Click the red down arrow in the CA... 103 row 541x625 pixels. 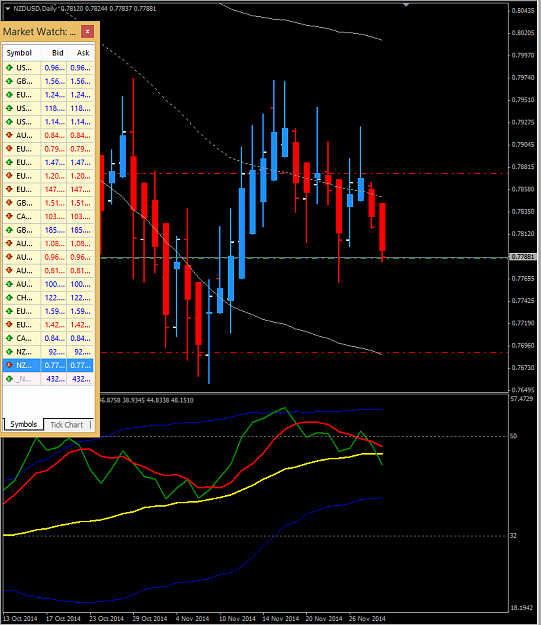pos(9,217)
